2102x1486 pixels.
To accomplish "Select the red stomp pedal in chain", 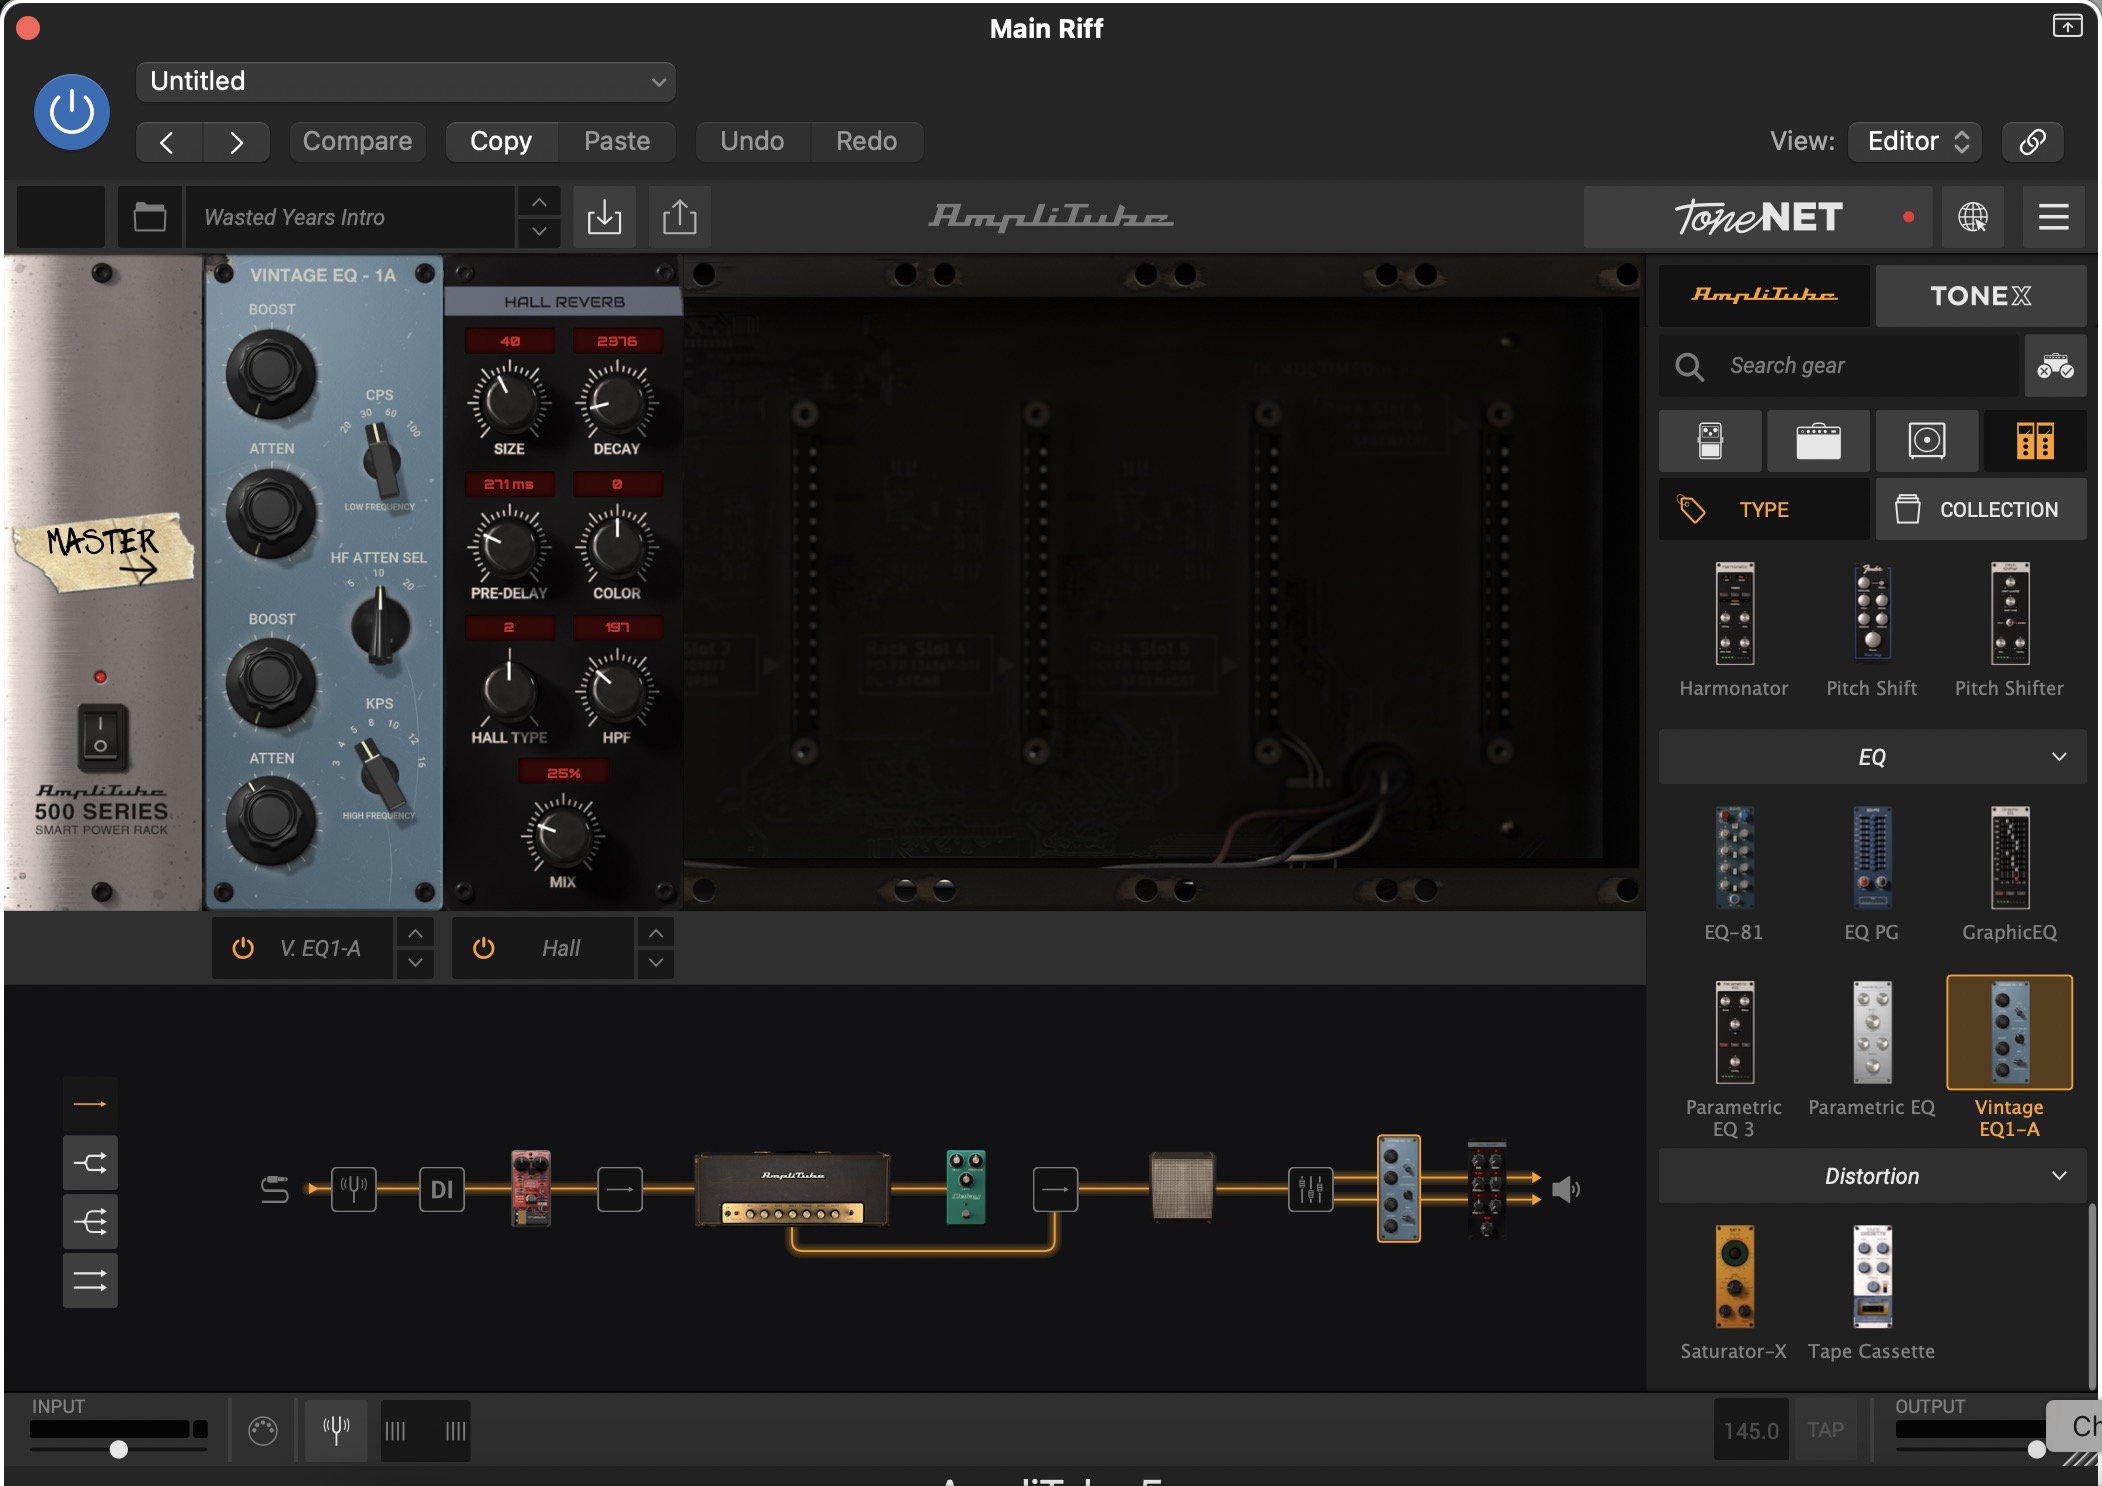I will point(531,1188).
